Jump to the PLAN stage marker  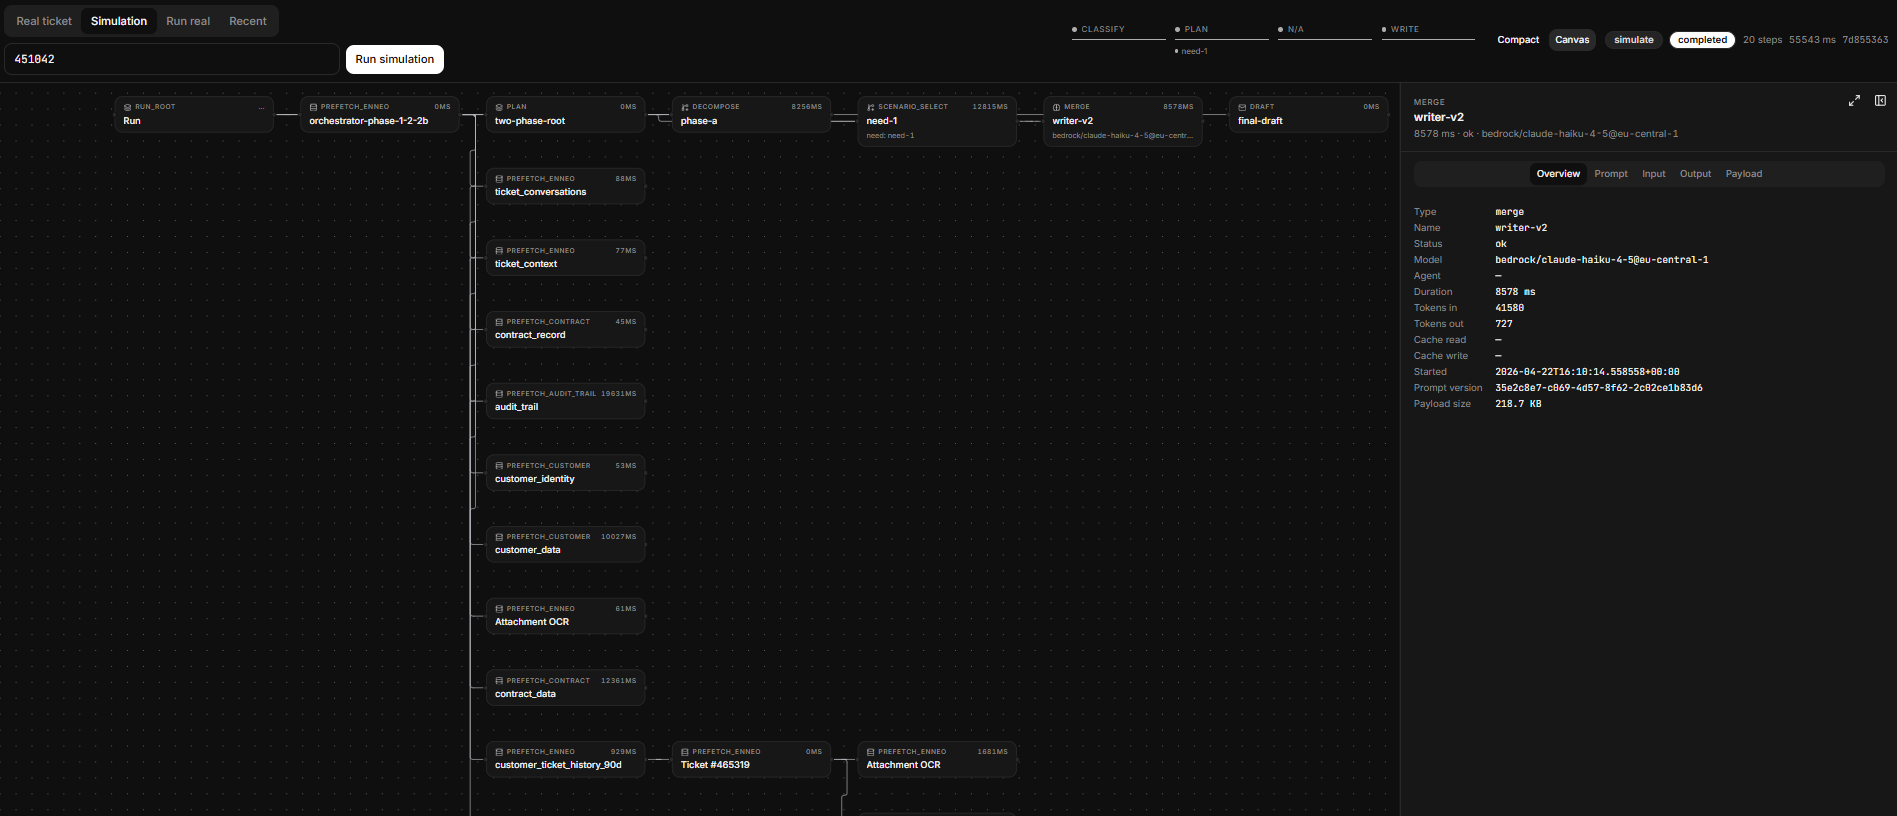point(1221,30)
